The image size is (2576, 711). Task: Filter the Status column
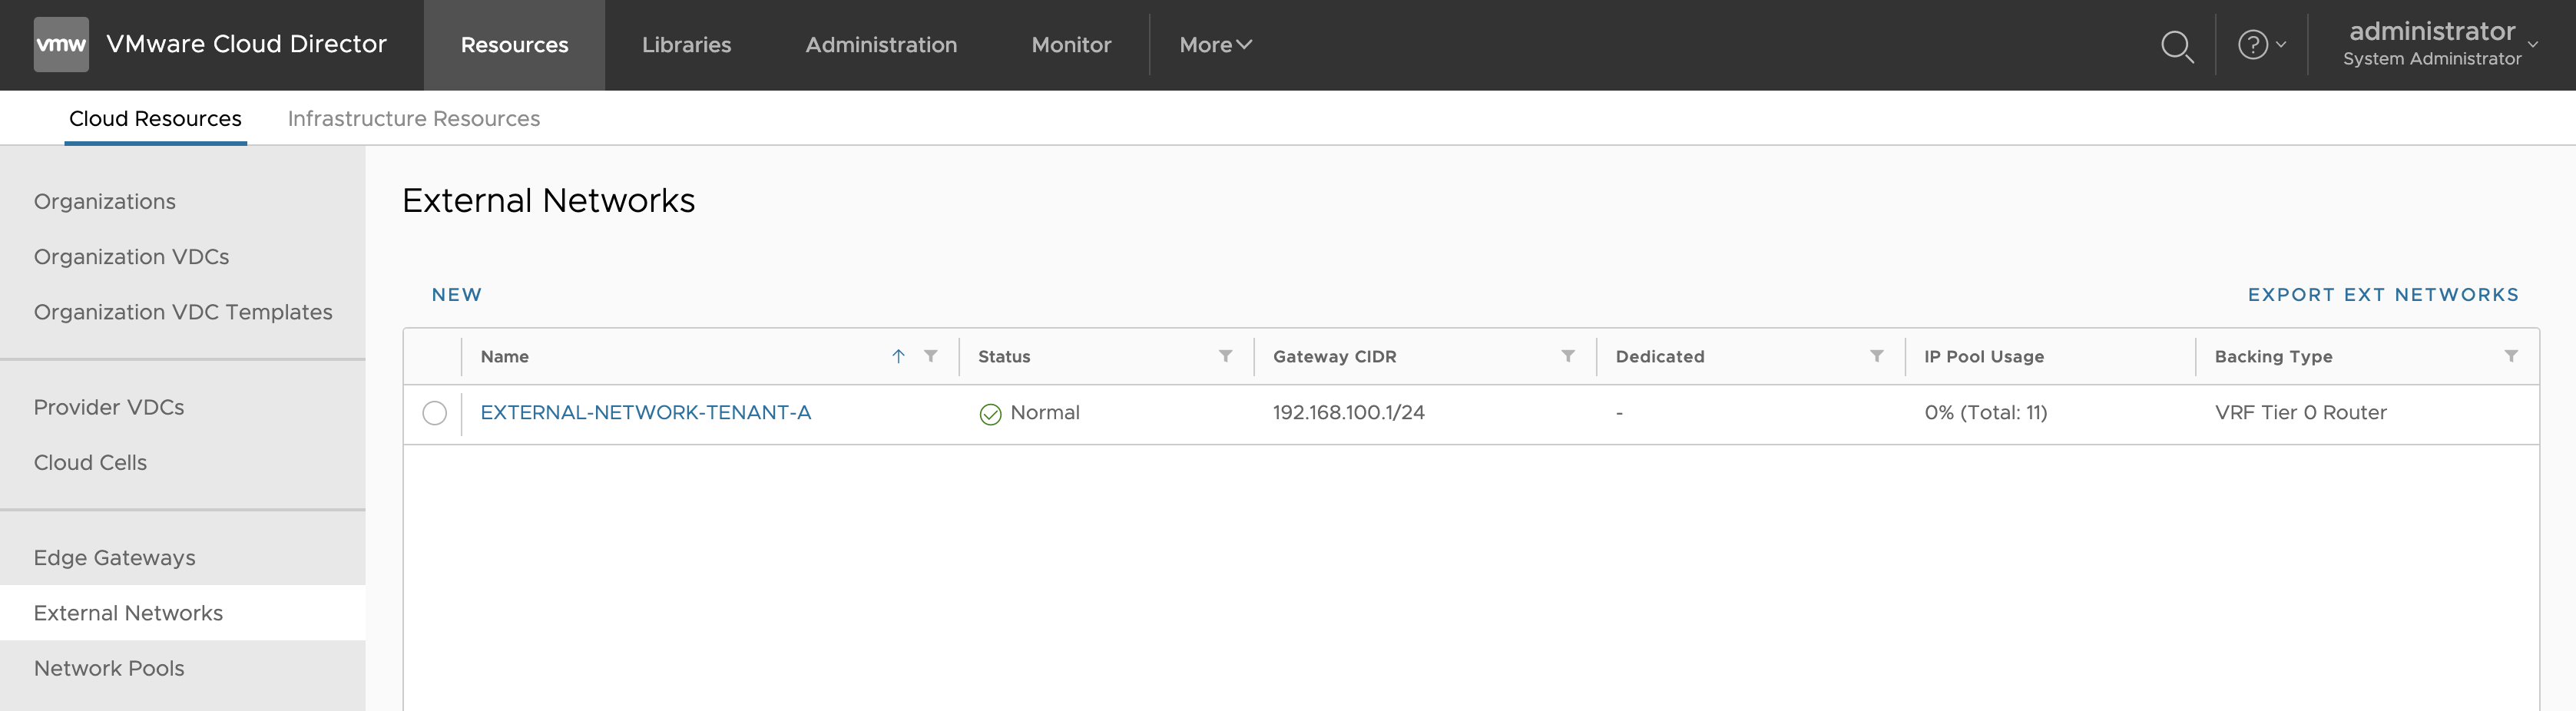point(1225,357)
